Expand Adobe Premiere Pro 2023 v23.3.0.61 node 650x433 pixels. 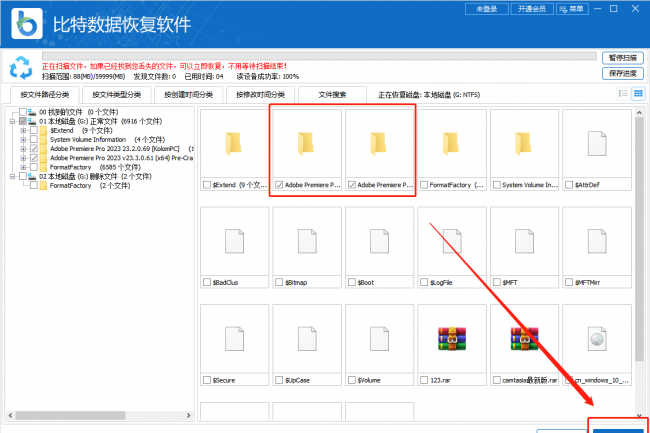click(24, 158)
